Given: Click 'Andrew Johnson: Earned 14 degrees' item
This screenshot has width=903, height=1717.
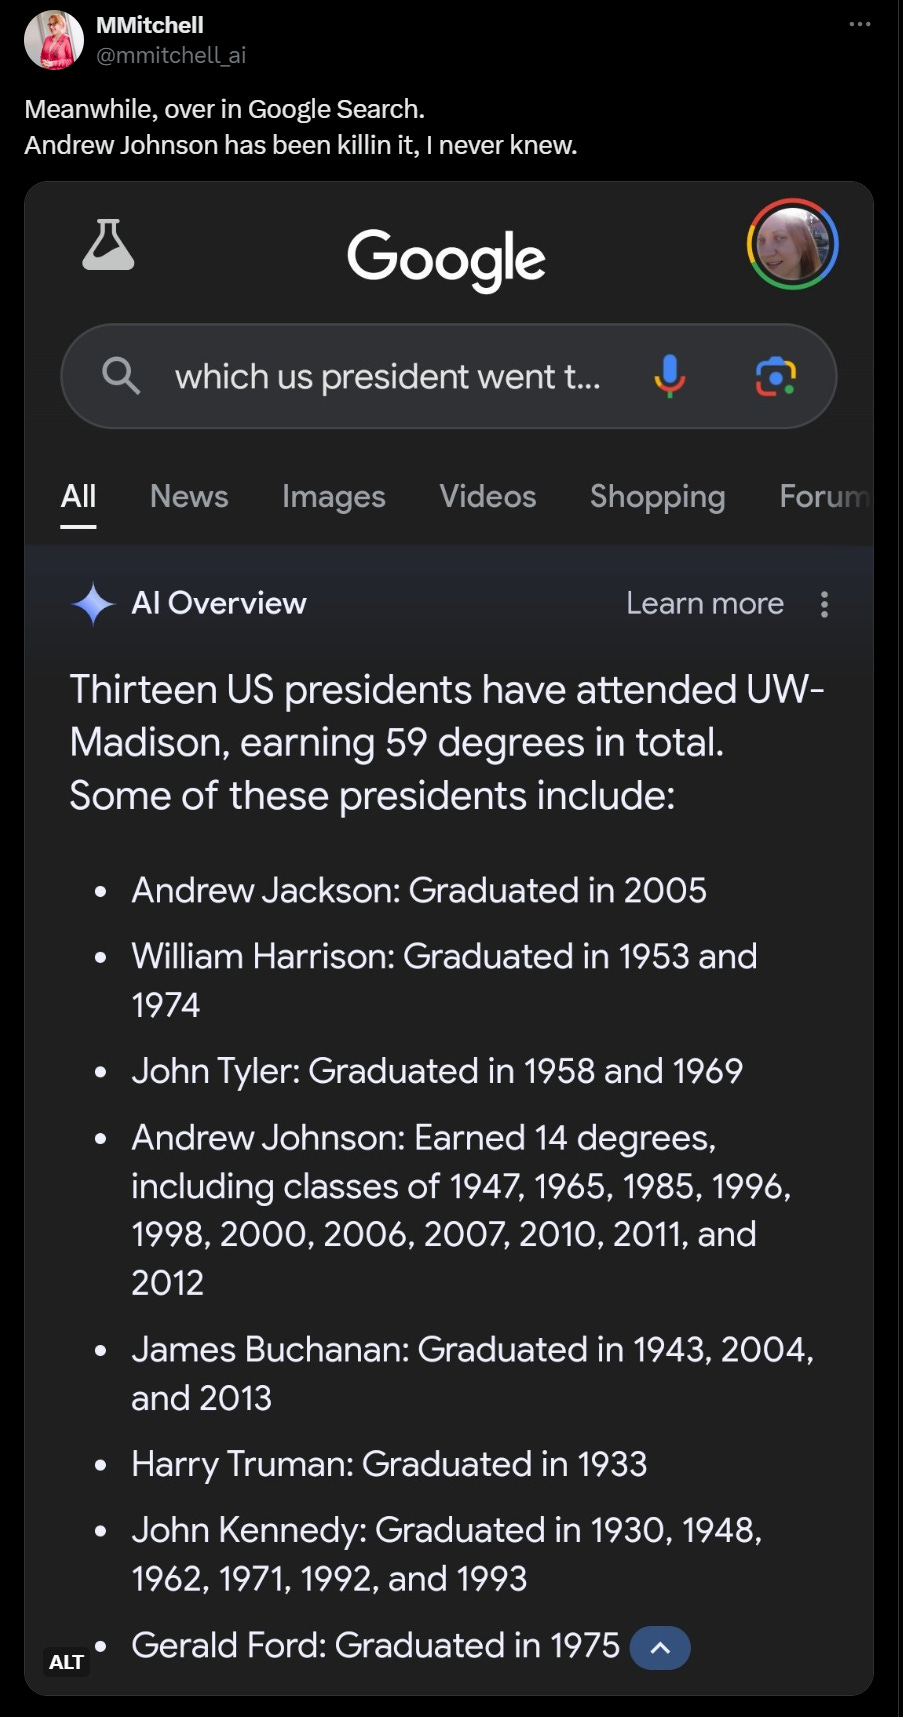Looking at the screenshot, I should tap(461, 1210).
